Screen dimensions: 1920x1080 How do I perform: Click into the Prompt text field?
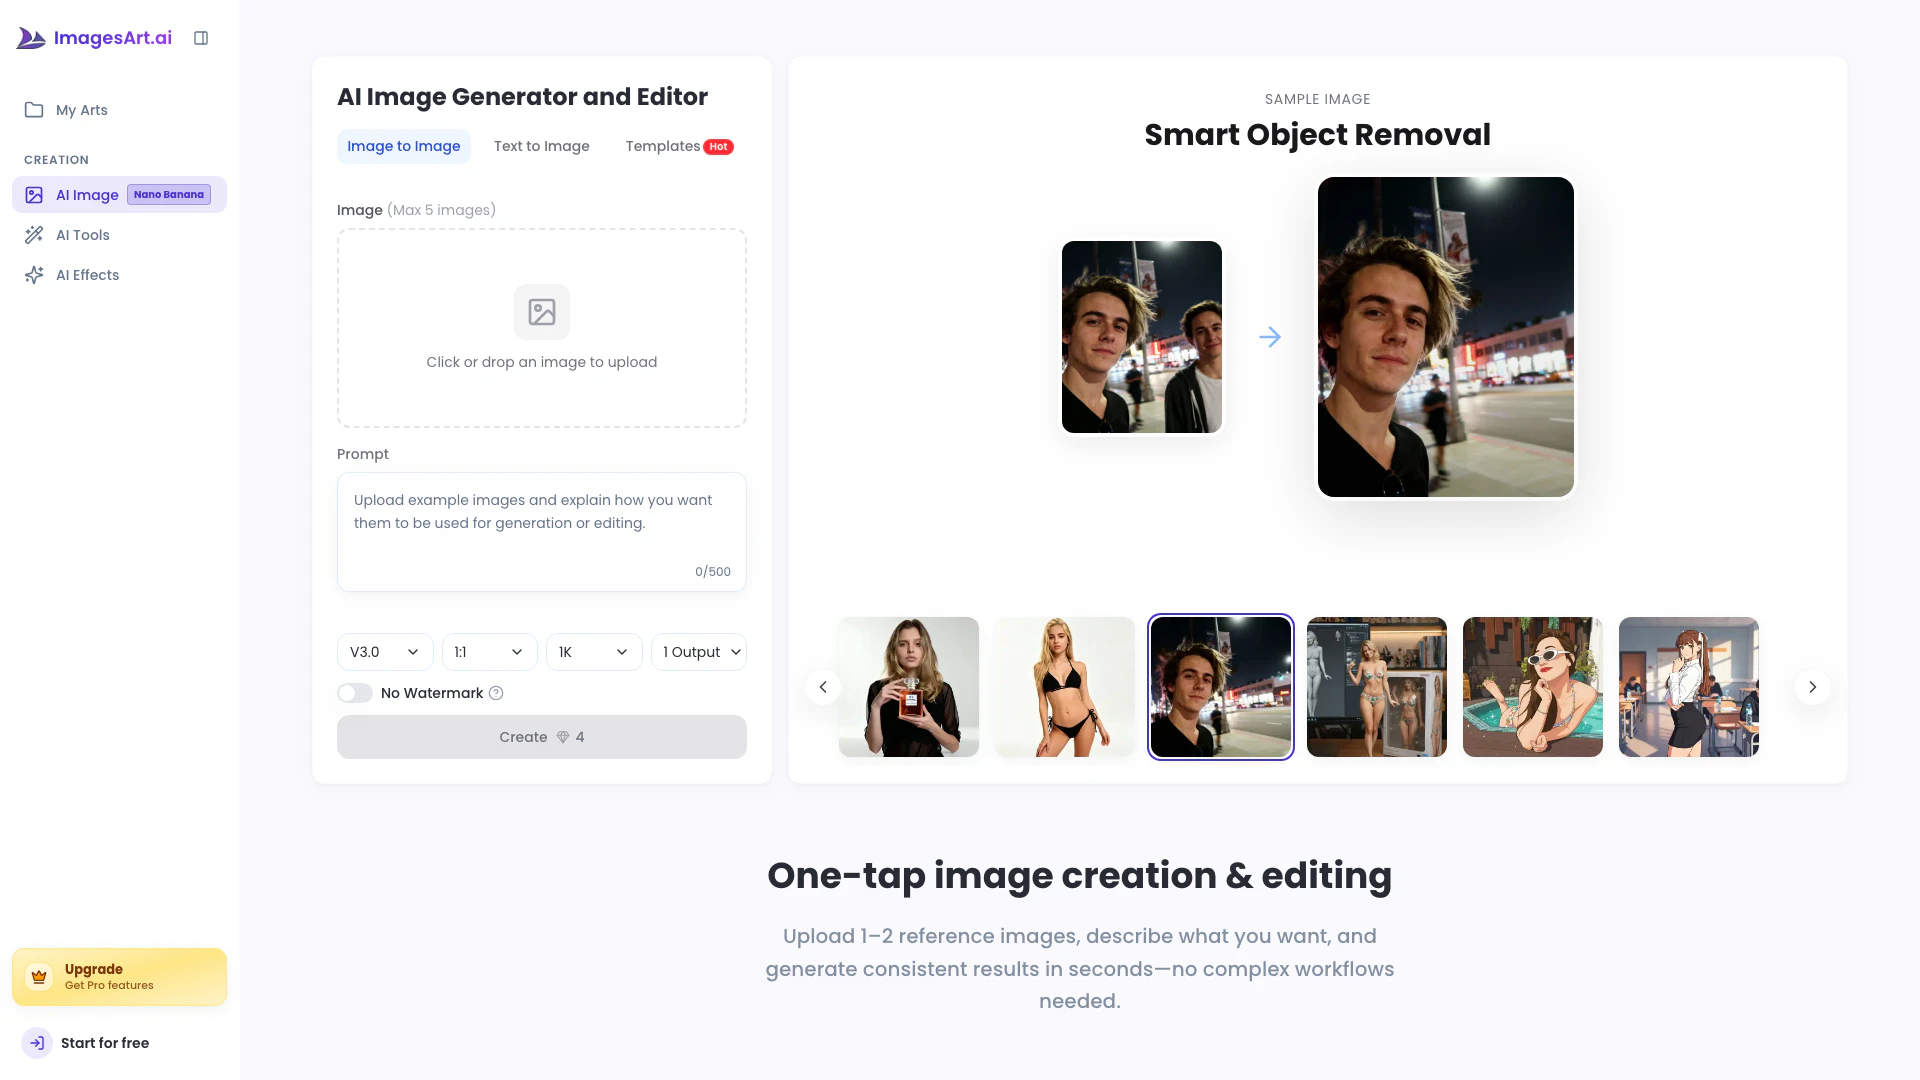point(541,530)
